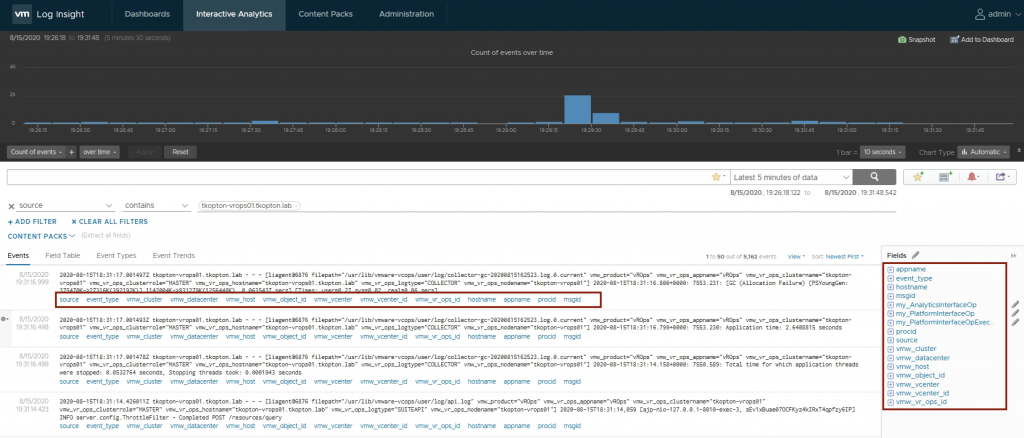Open the Administration tab
This screenshot has width=1024, height=438.
tap(406, 14)
